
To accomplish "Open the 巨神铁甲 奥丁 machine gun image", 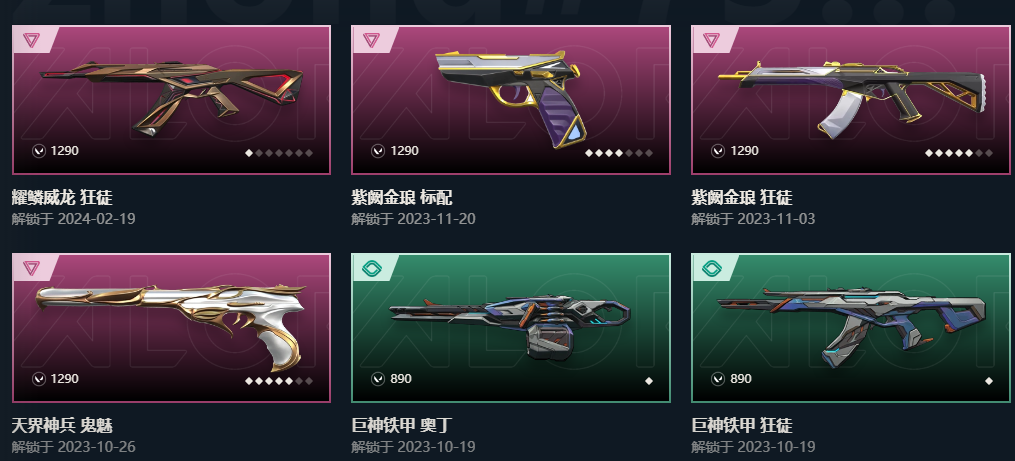I will (x=510, y=327).
